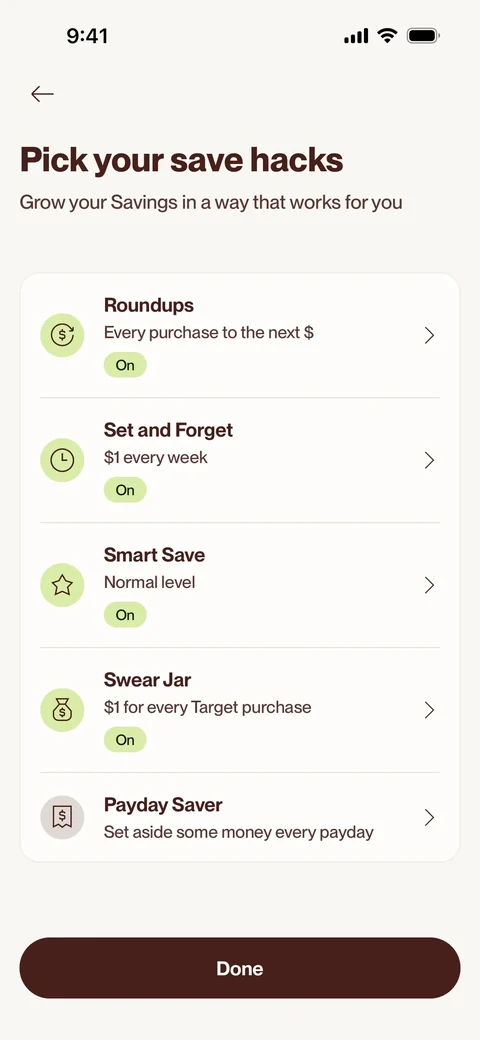The width and height of the screenshot is (480, 1040).
Task: Click the Set and Forget clock icon
Action: click(62, 460)
